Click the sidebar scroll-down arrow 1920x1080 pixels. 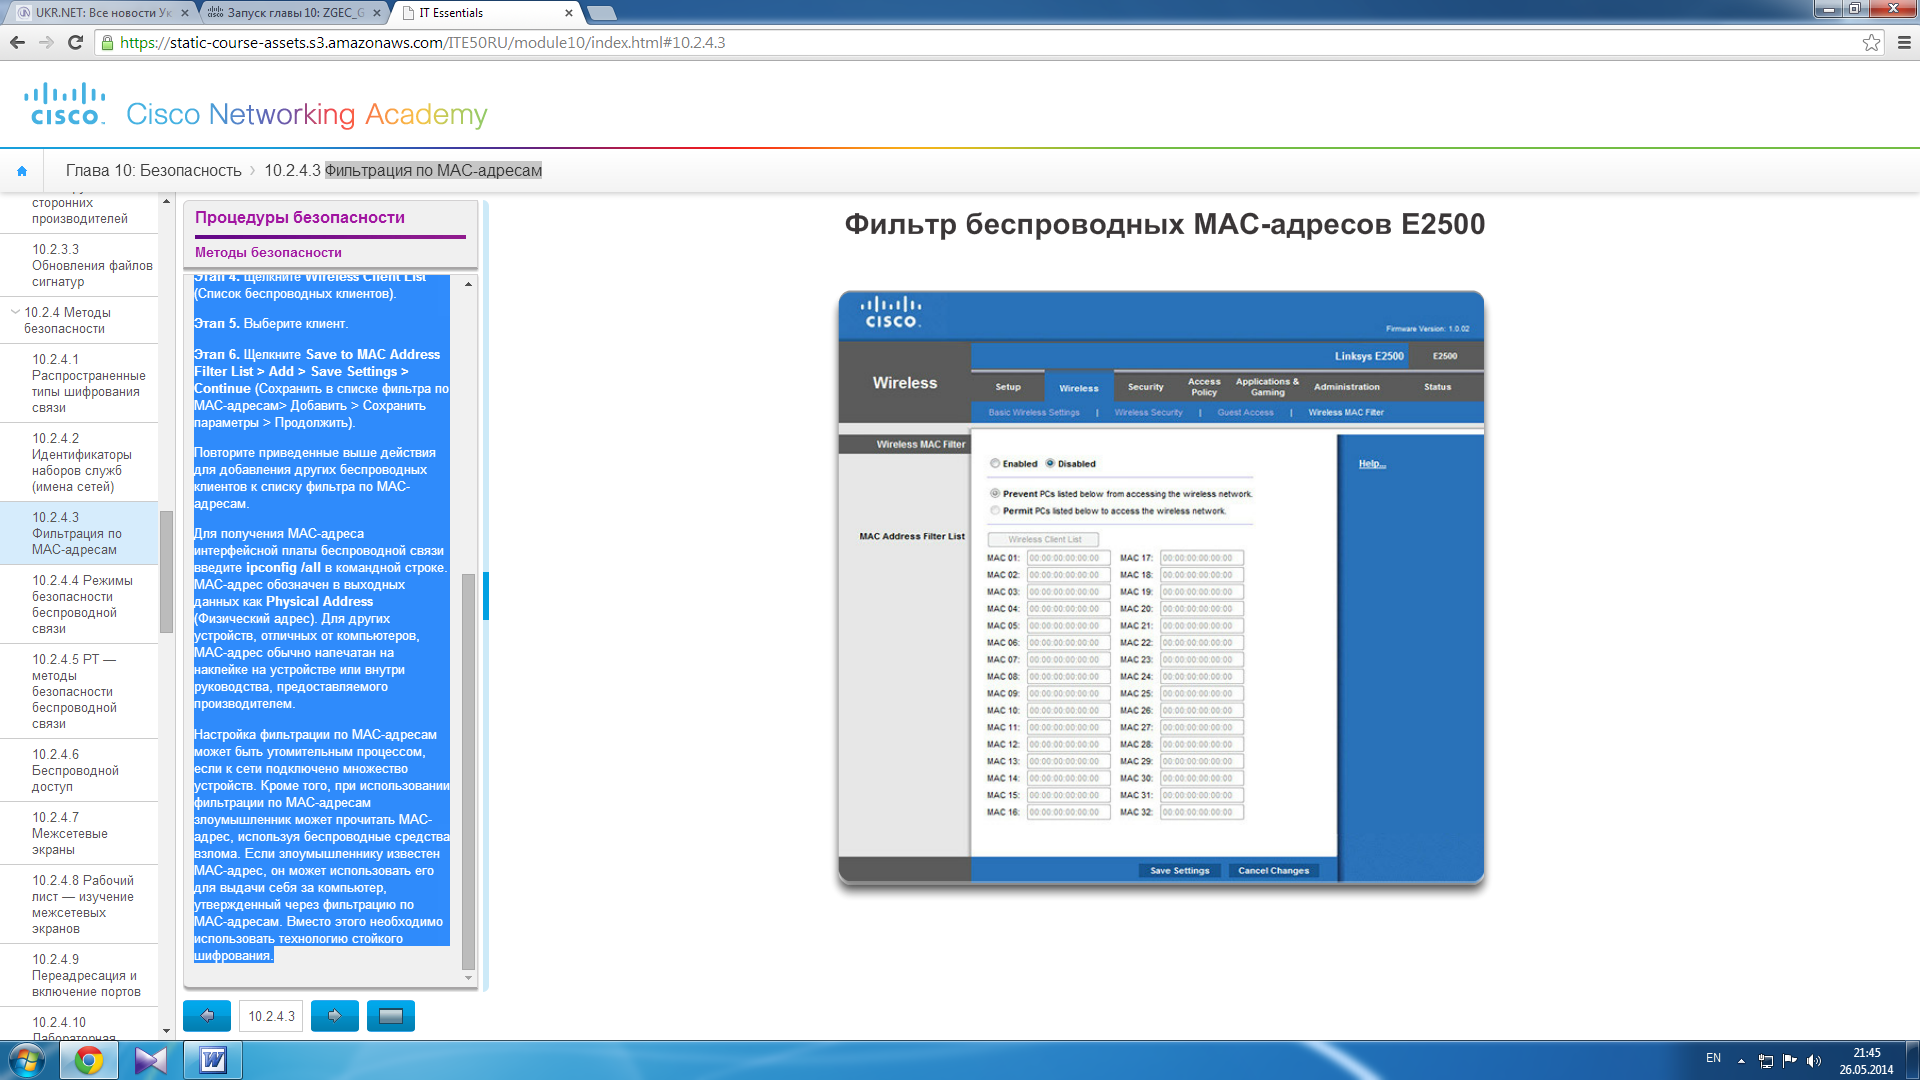coord(166,1030)
